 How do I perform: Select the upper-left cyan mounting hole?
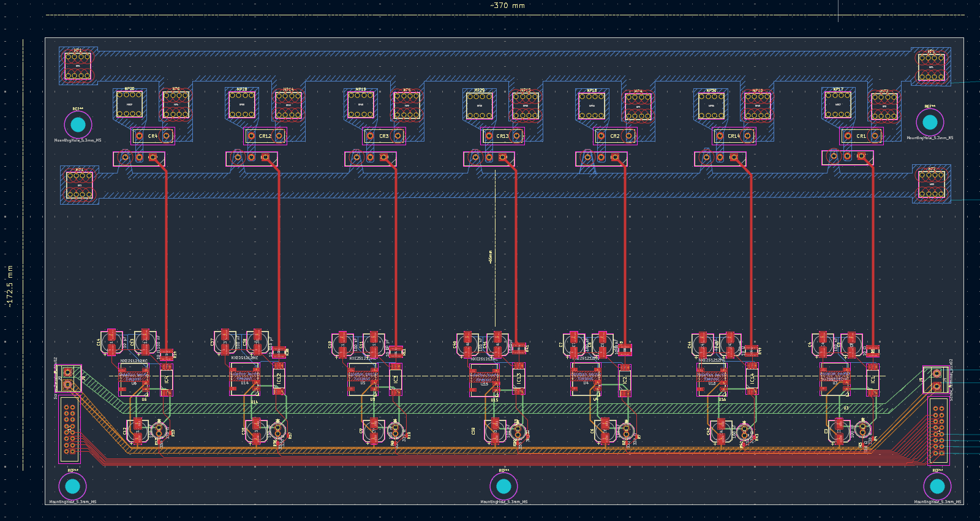[x=78, y=125]
